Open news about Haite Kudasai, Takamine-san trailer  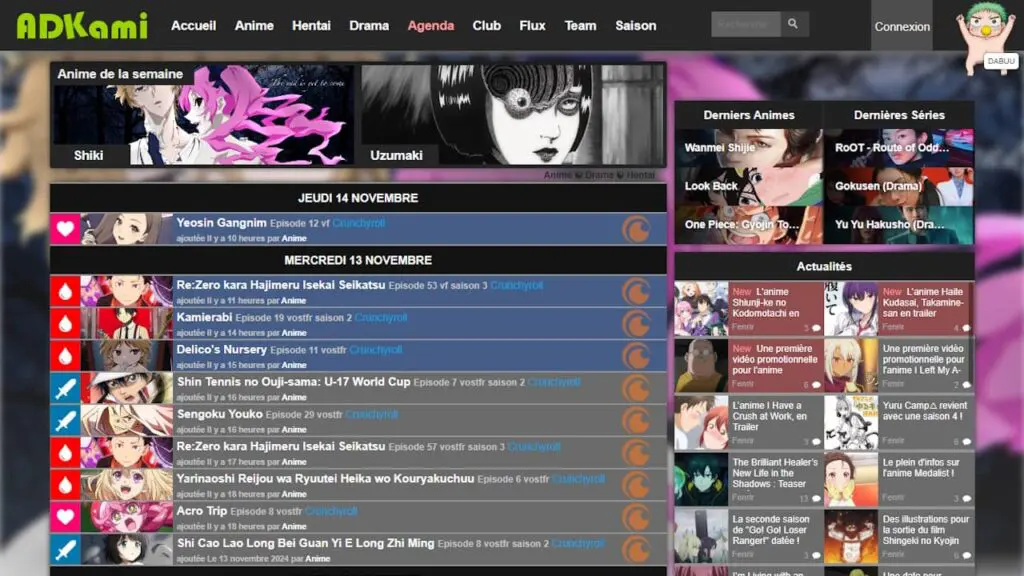pyautogui.click(x=899, y=308)
